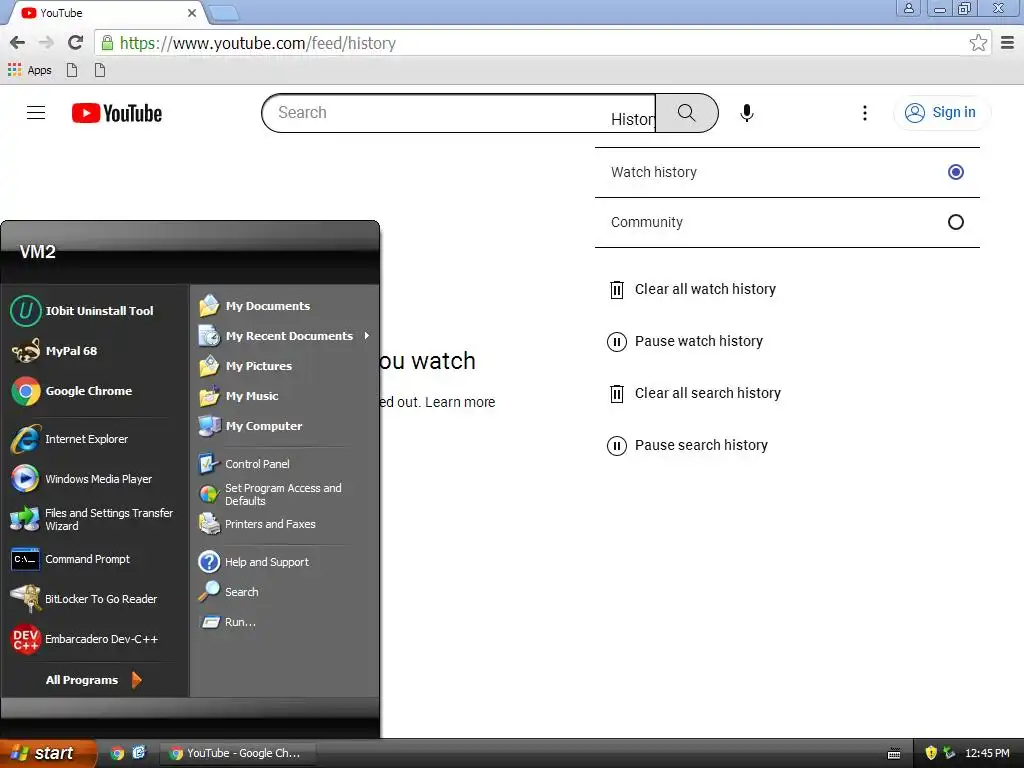
Task: Launch IObit Uninstall Tool
Action: click(83, 311)
